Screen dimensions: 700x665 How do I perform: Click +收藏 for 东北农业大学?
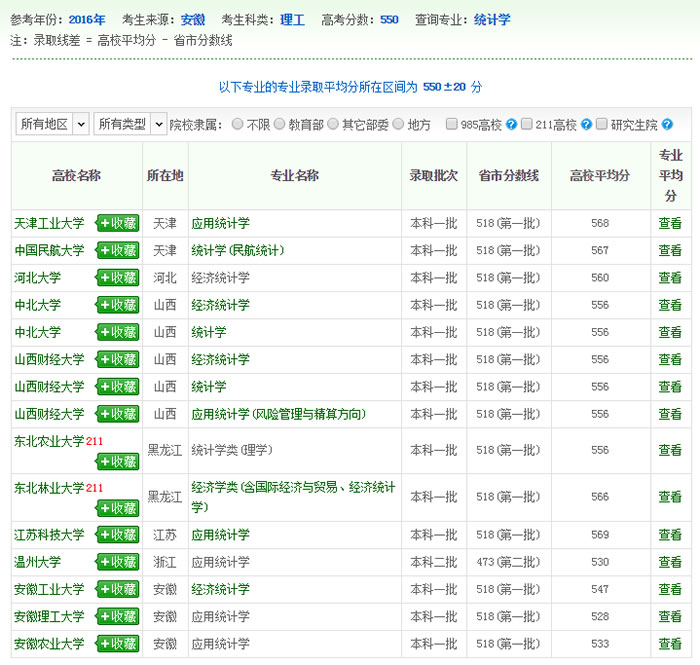118,461
